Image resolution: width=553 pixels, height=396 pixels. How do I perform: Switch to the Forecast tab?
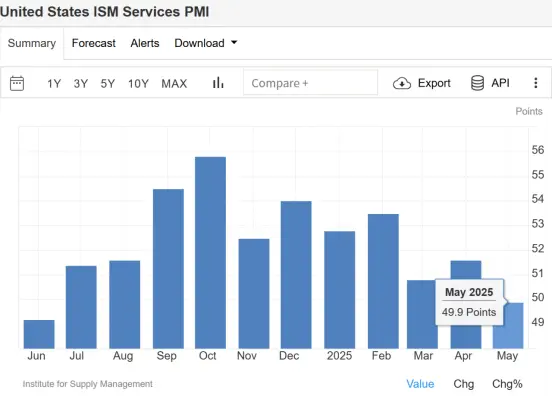click(93, 43)
